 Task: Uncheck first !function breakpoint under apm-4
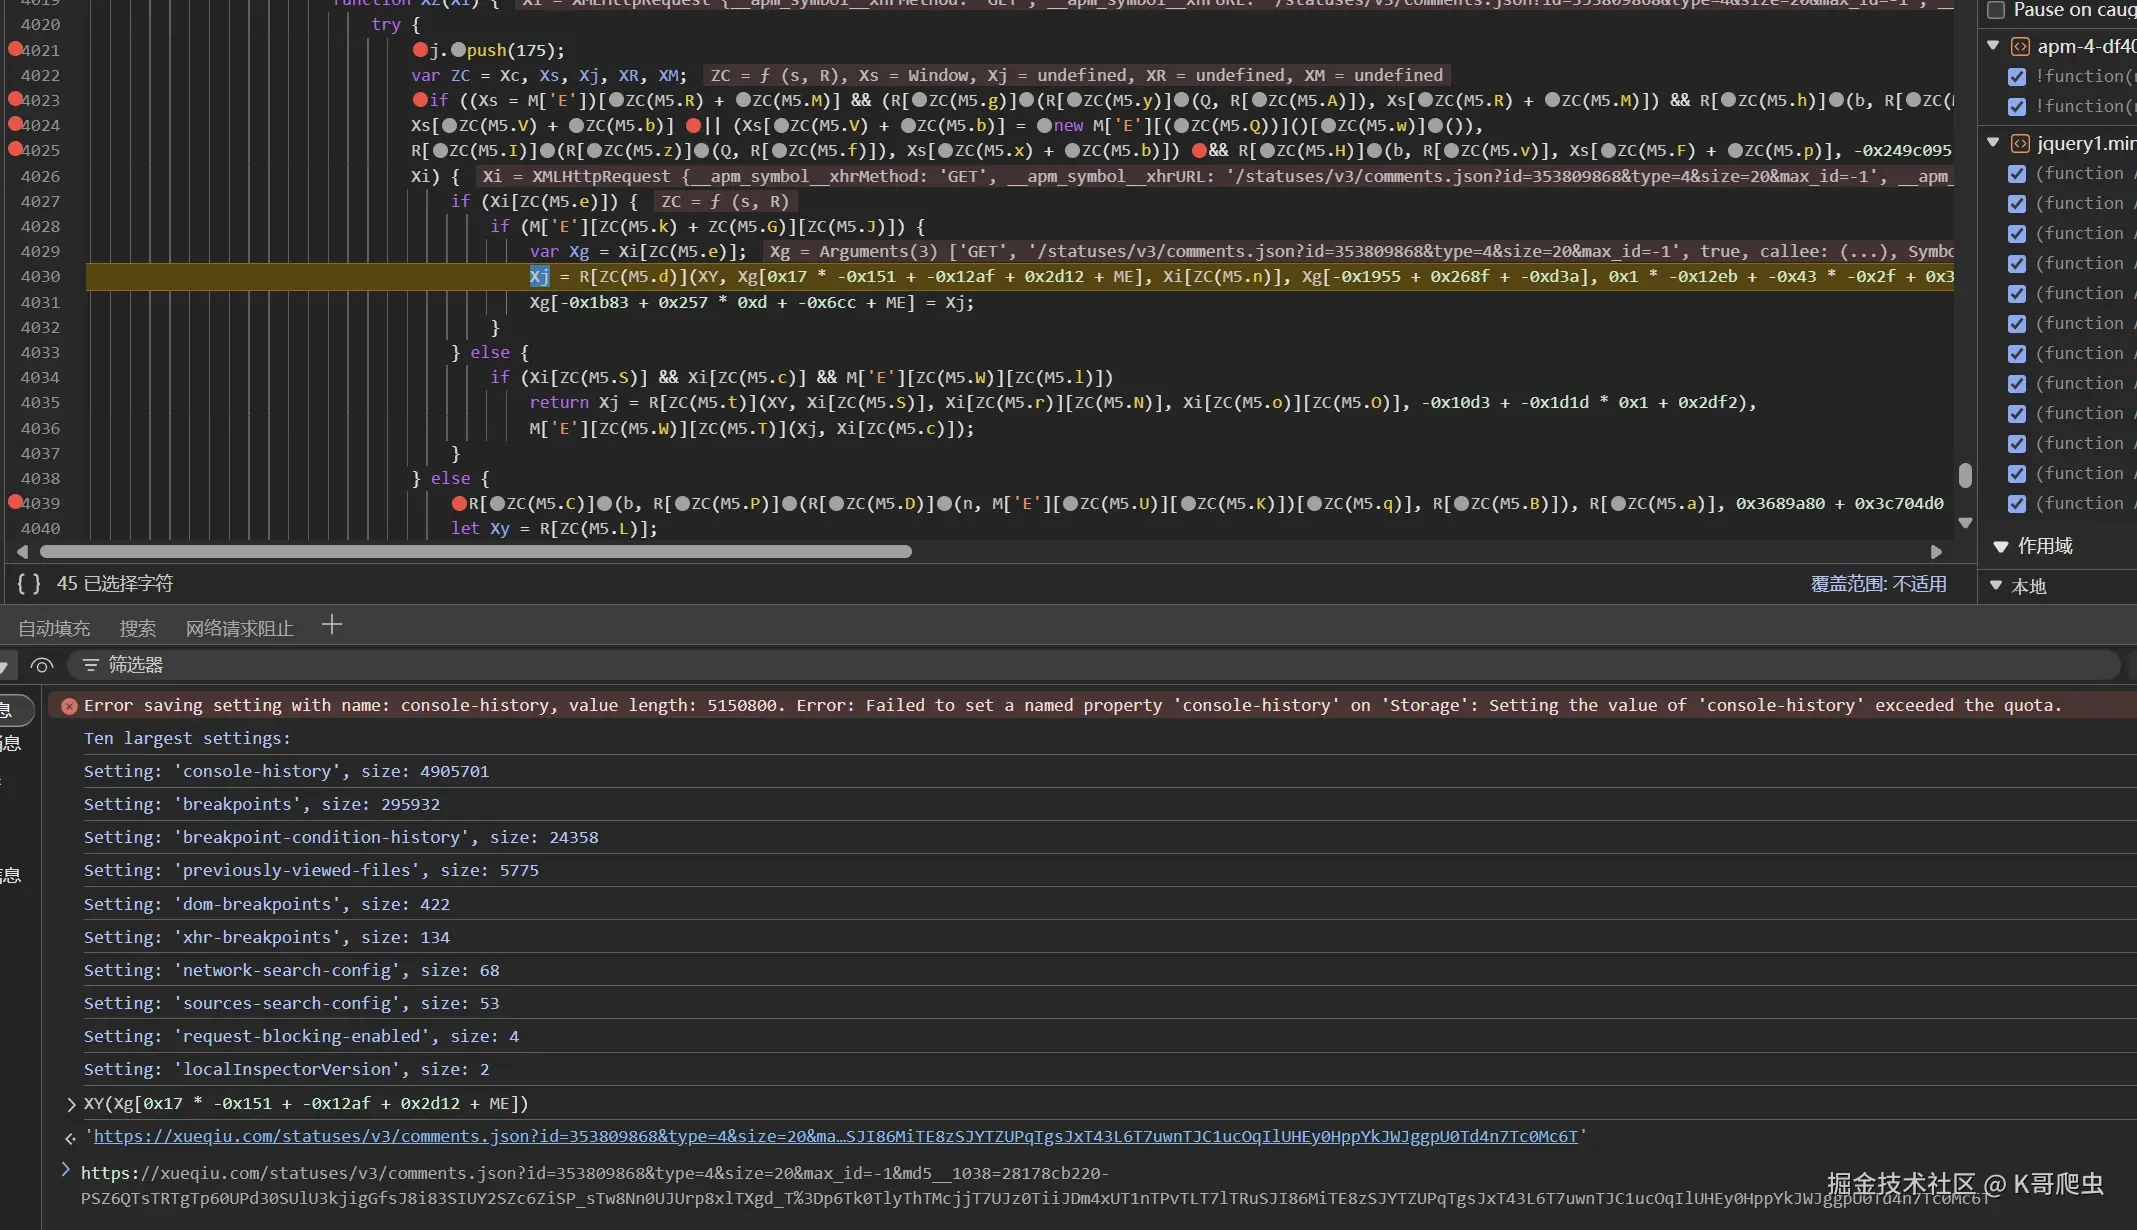click(2017, 77)
